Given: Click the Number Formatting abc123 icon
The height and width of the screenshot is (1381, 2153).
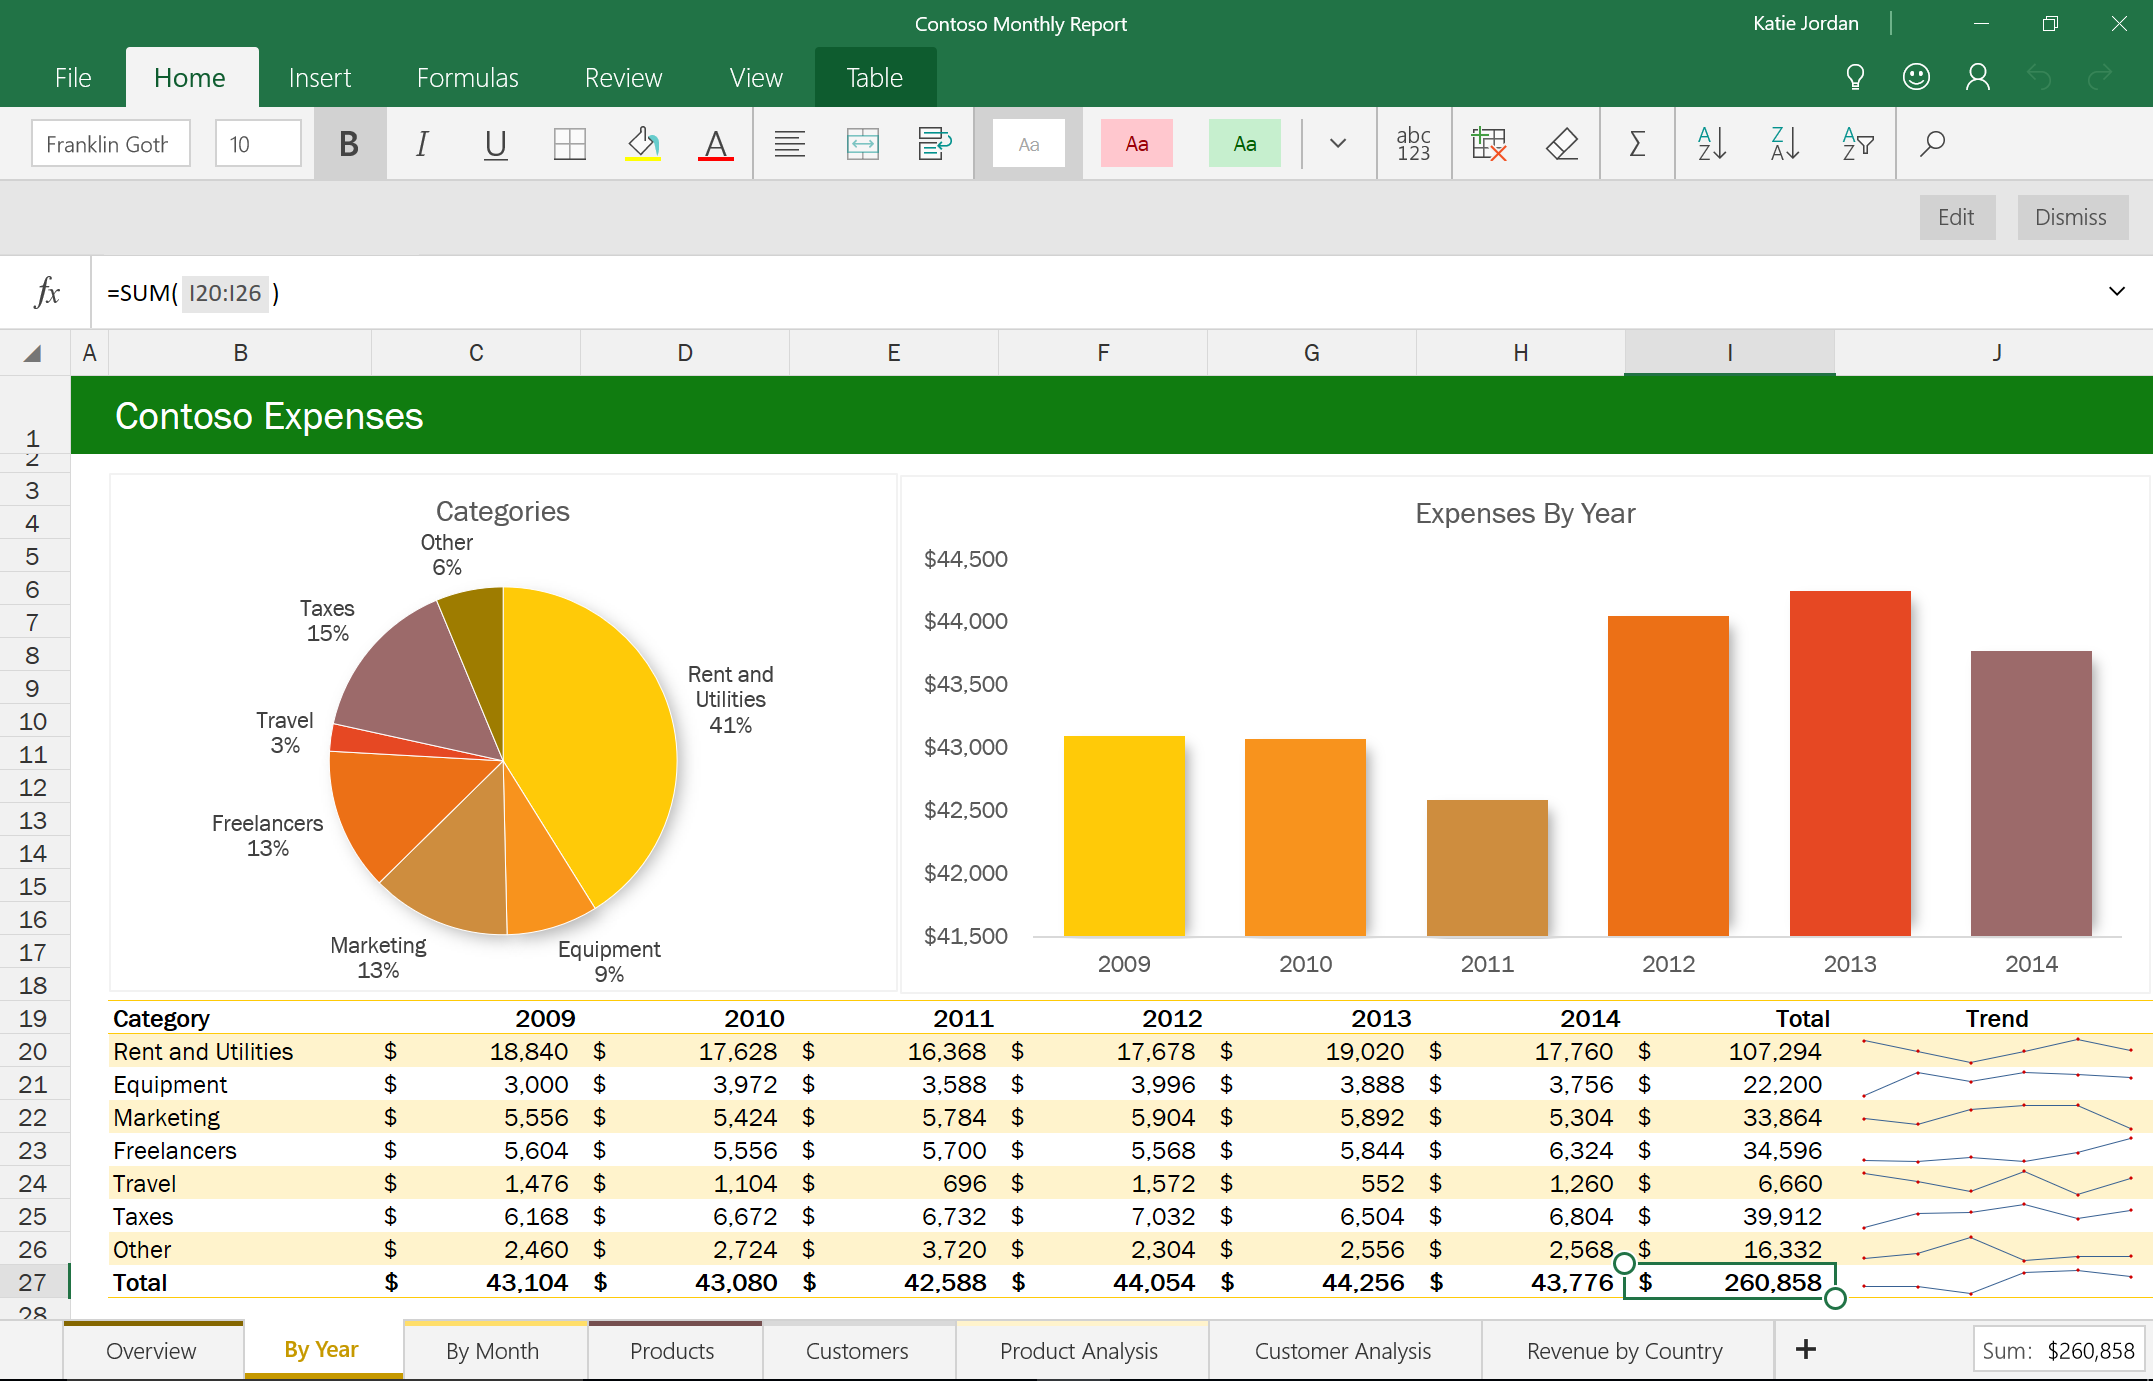Looking at the screenshot, I should [x=1413, y=143].
